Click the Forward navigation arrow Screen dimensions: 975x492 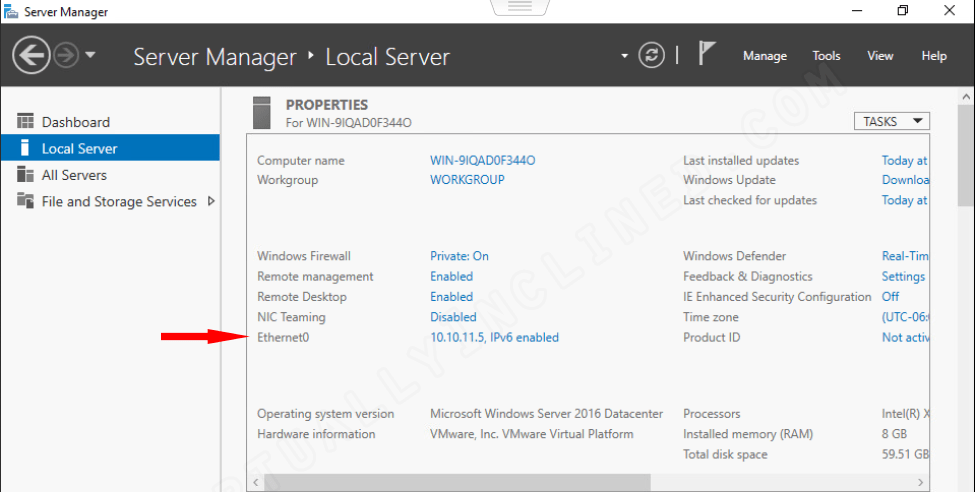click(66, 55)
